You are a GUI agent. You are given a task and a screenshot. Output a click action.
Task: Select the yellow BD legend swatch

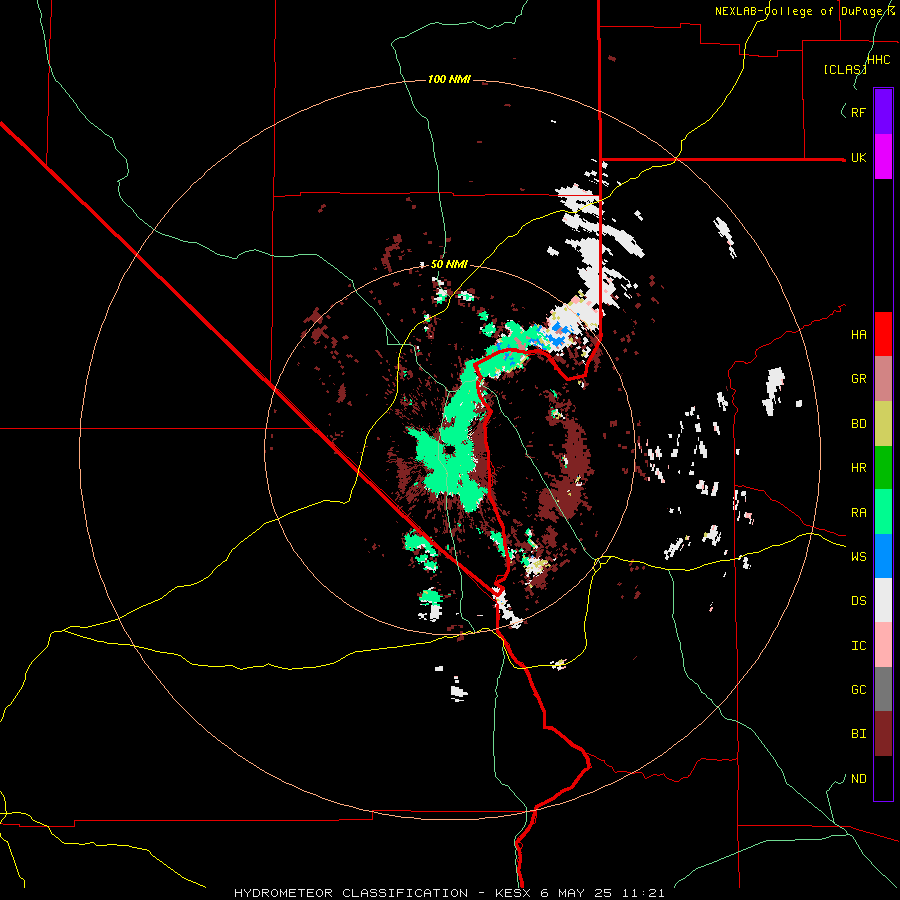pyautogui.click(x=883, y=424)
